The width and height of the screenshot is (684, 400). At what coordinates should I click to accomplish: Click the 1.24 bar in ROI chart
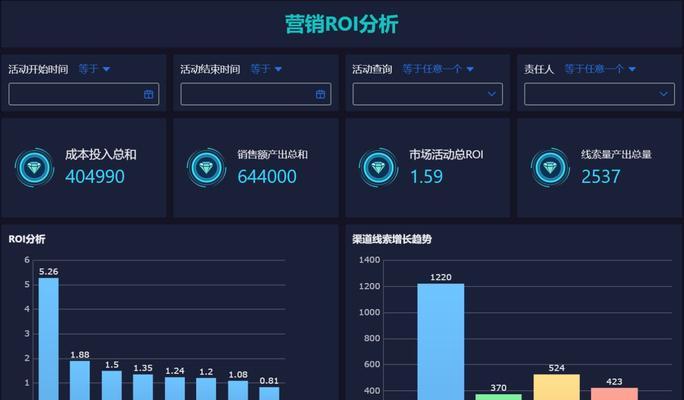(175, 389)
